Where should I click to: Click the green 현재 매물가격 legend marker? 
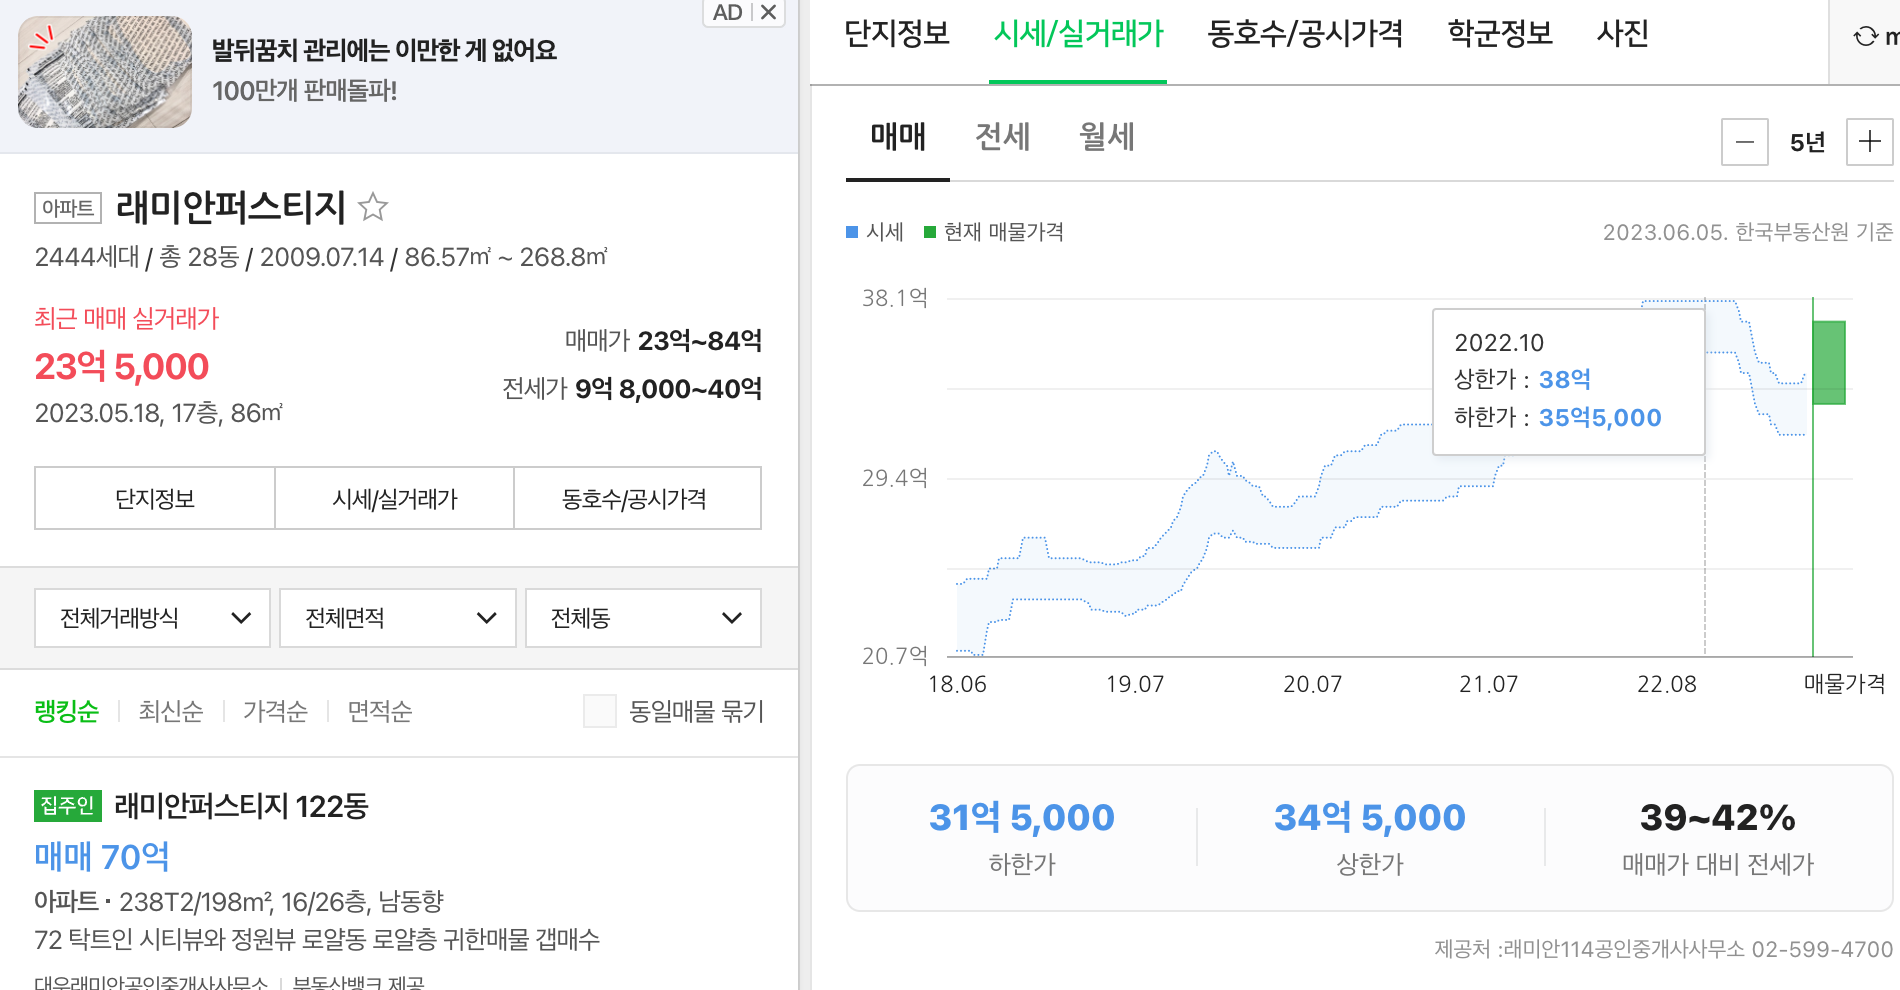[x=930, y=232]
